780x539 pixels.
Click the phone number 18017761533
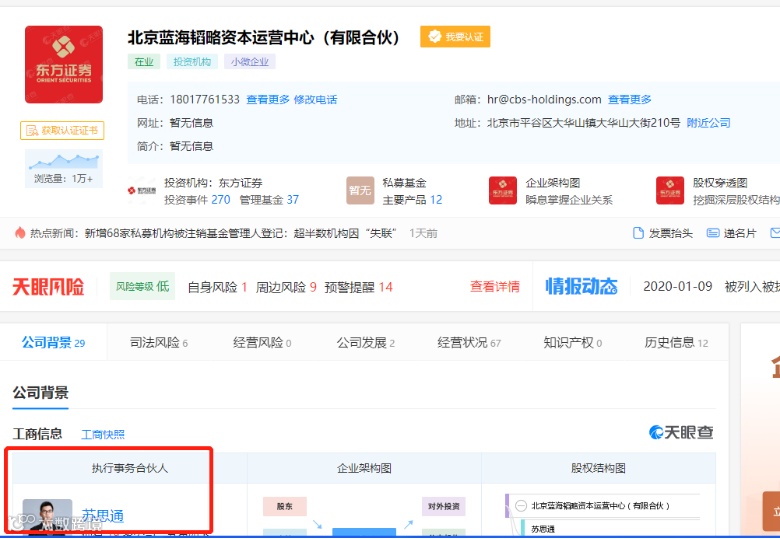point(205,99)
